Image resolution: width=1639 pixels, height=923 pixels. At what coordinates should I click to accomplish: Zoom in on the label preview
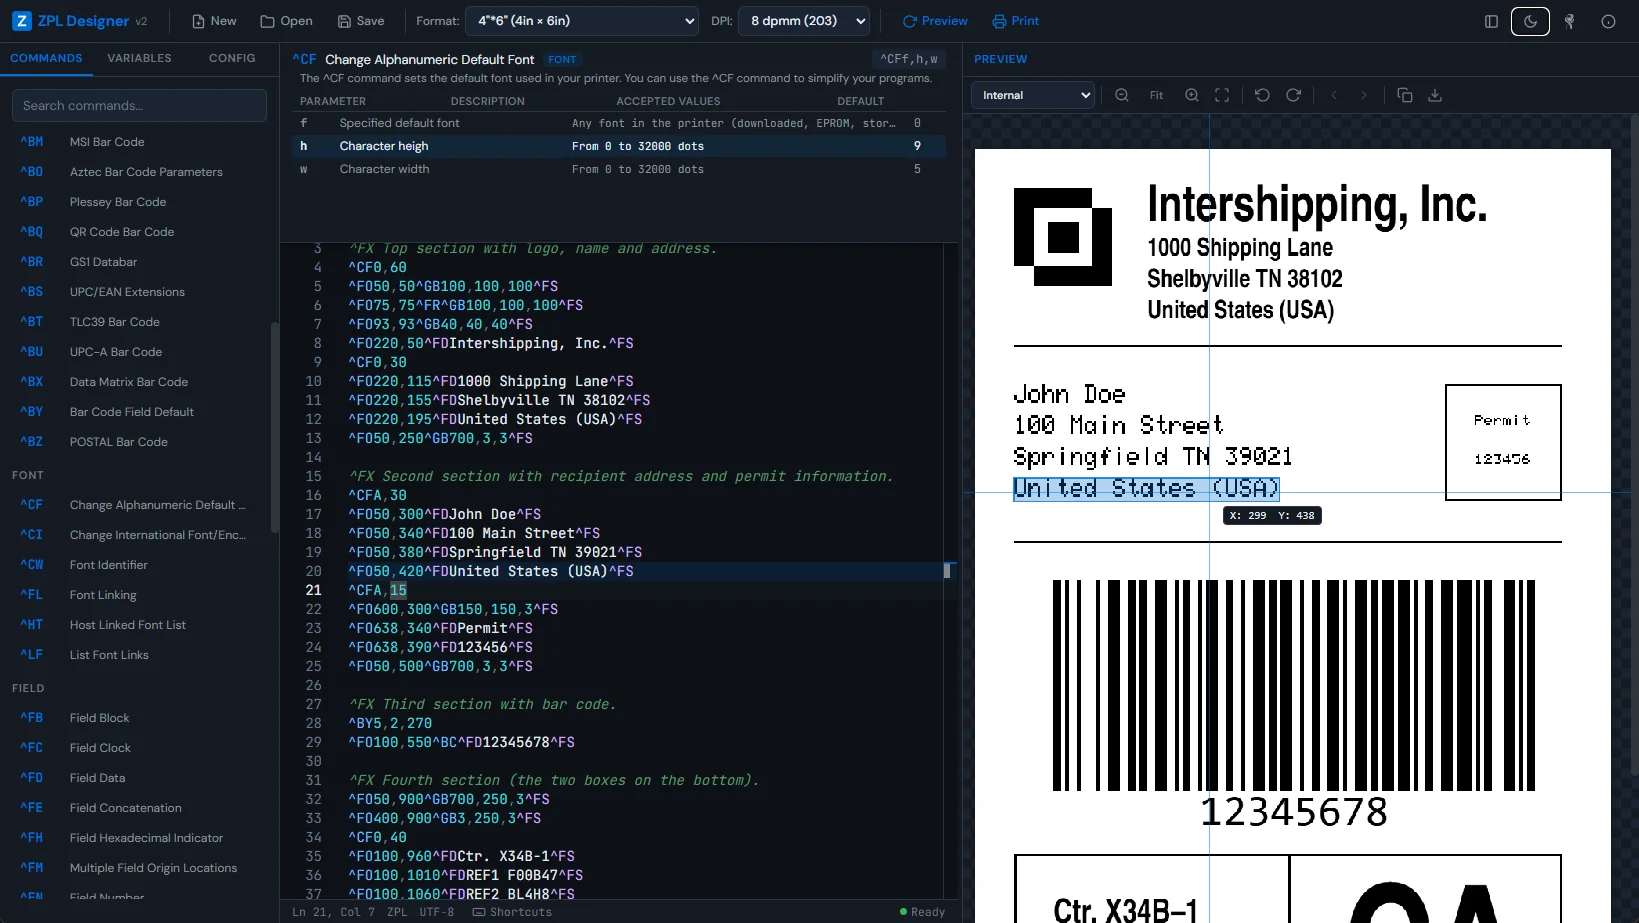(1192, 95)
